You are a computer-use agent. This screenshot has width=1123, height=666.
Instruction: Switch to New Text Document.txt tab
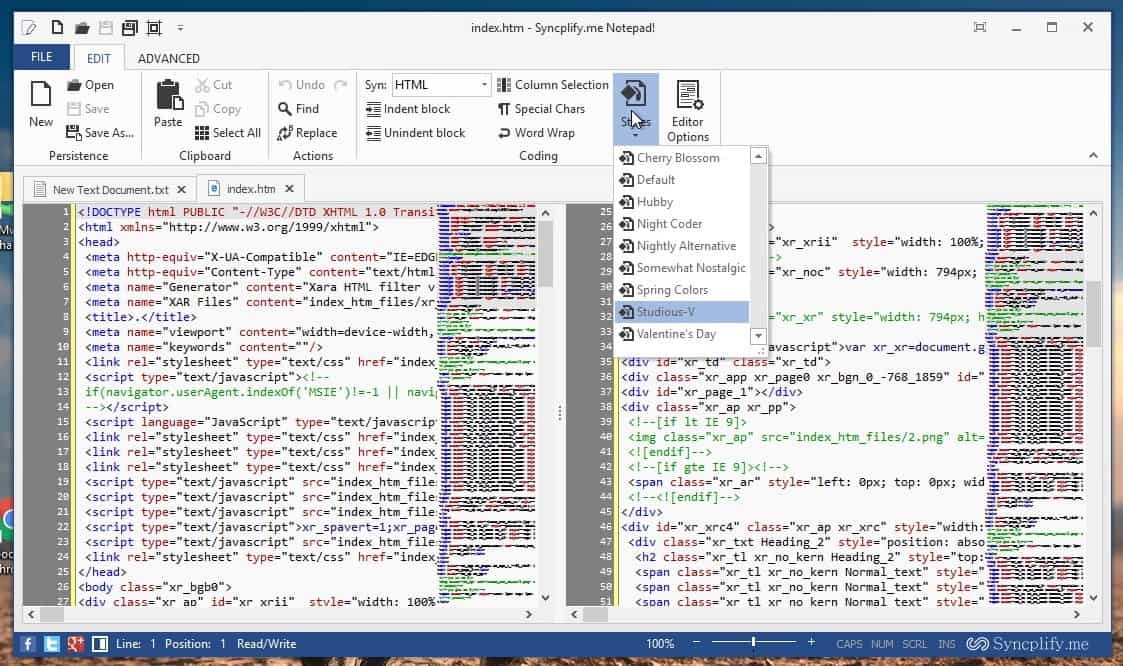pos(110,190)
